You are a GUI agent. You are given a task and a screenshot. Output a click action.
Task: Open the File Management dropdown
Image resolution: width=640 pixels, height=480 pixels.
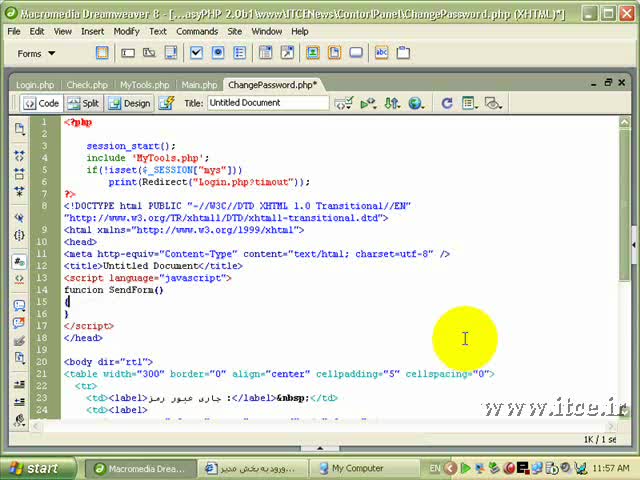(x=392, y=103)
